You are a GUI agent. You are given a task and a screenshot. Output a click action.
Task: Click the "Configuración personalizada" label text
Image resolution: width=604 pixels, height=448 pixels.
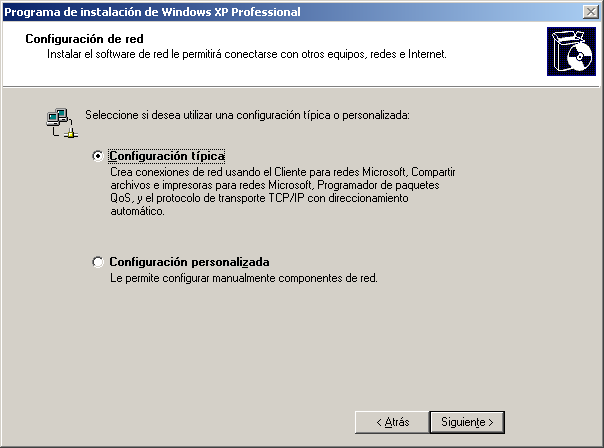(x=189, y=263)
